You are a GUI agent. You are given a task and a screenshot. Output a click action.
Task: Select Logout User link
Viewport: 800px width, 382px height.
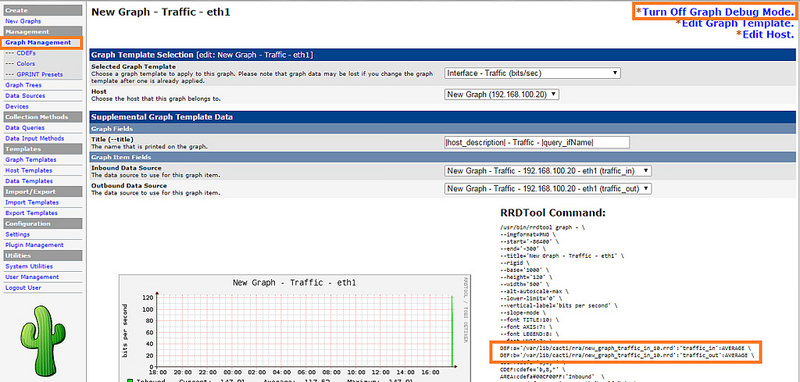point(23,288)
